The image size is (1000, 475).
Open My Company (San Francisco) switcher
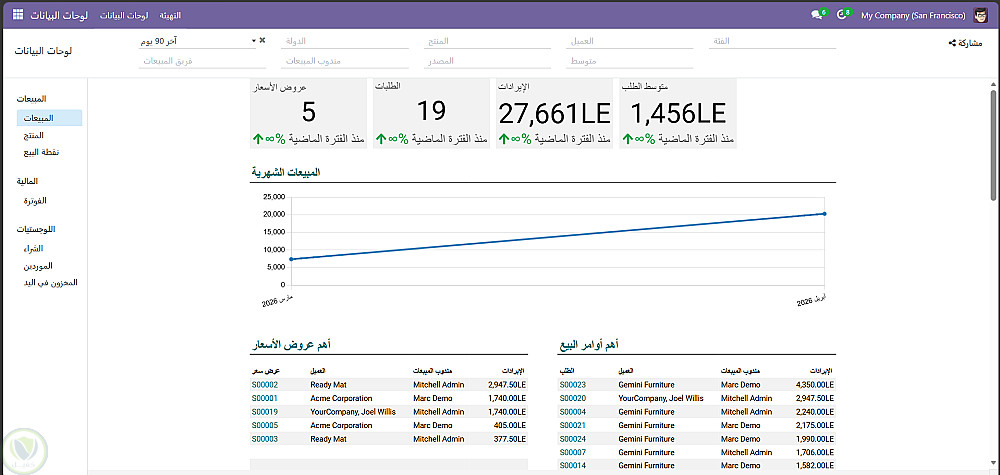click(x=913, y=15)
